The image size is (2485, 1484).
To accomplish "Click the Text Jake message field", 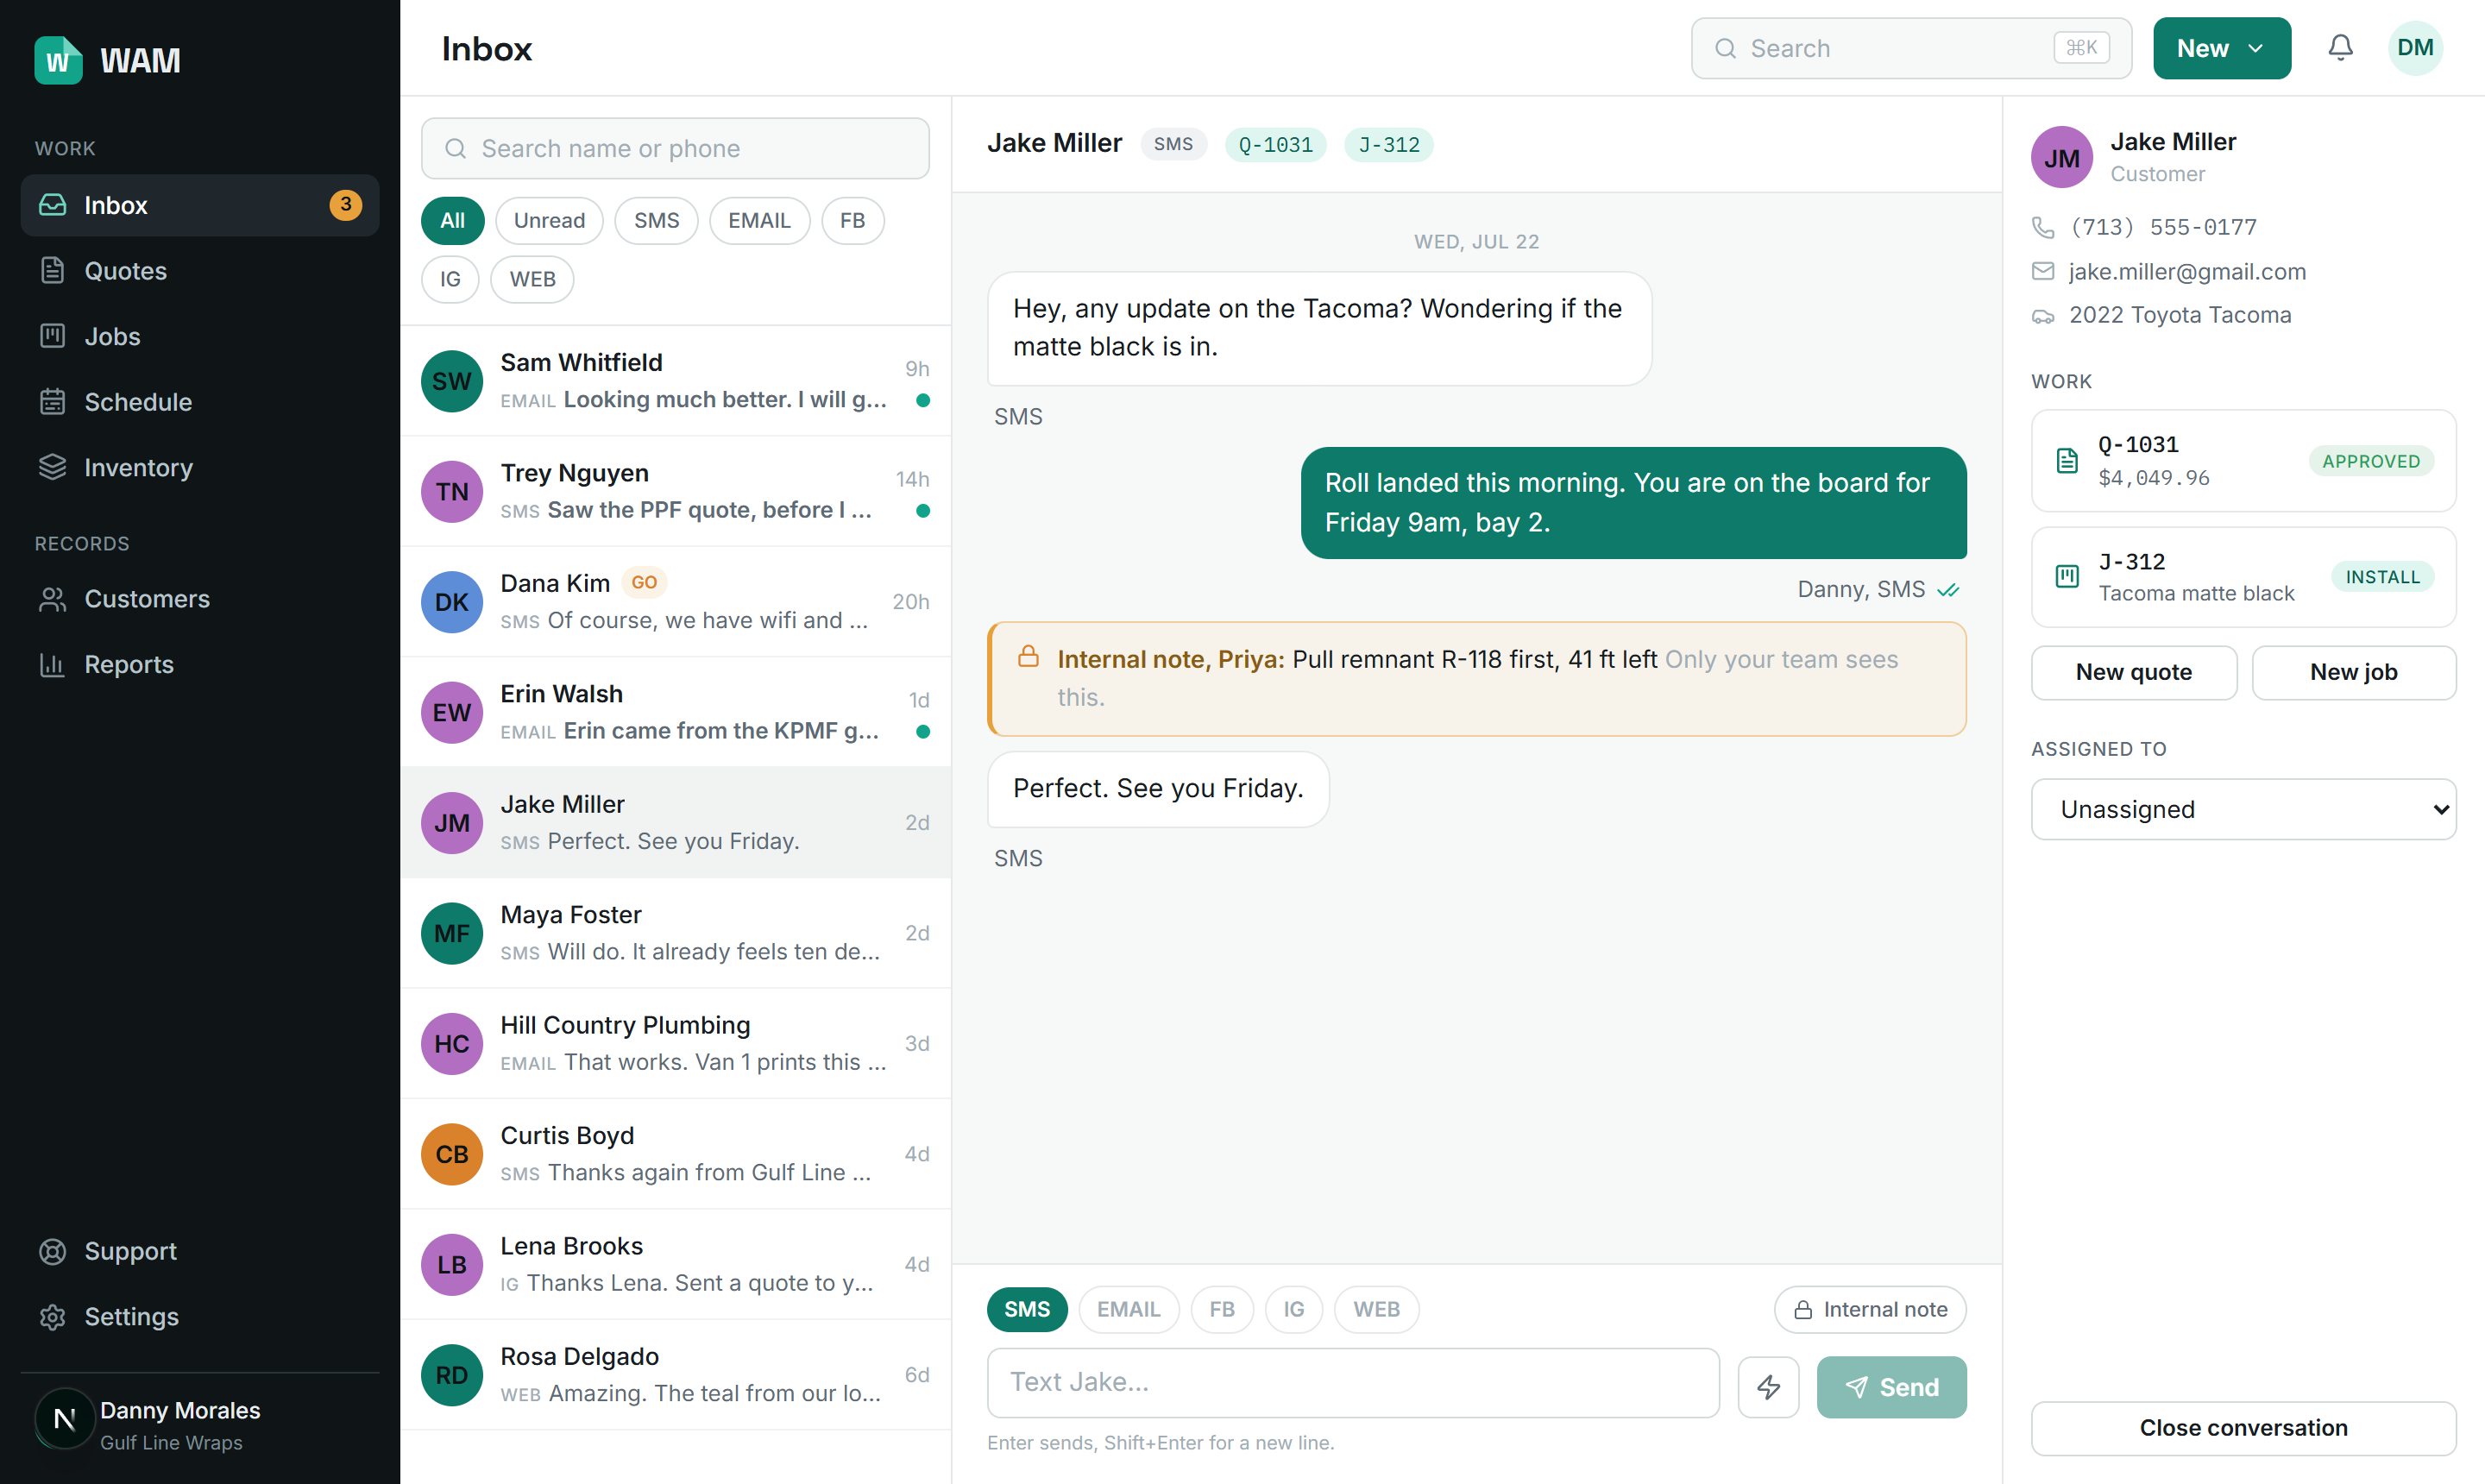I will tap(1353, 1383).
